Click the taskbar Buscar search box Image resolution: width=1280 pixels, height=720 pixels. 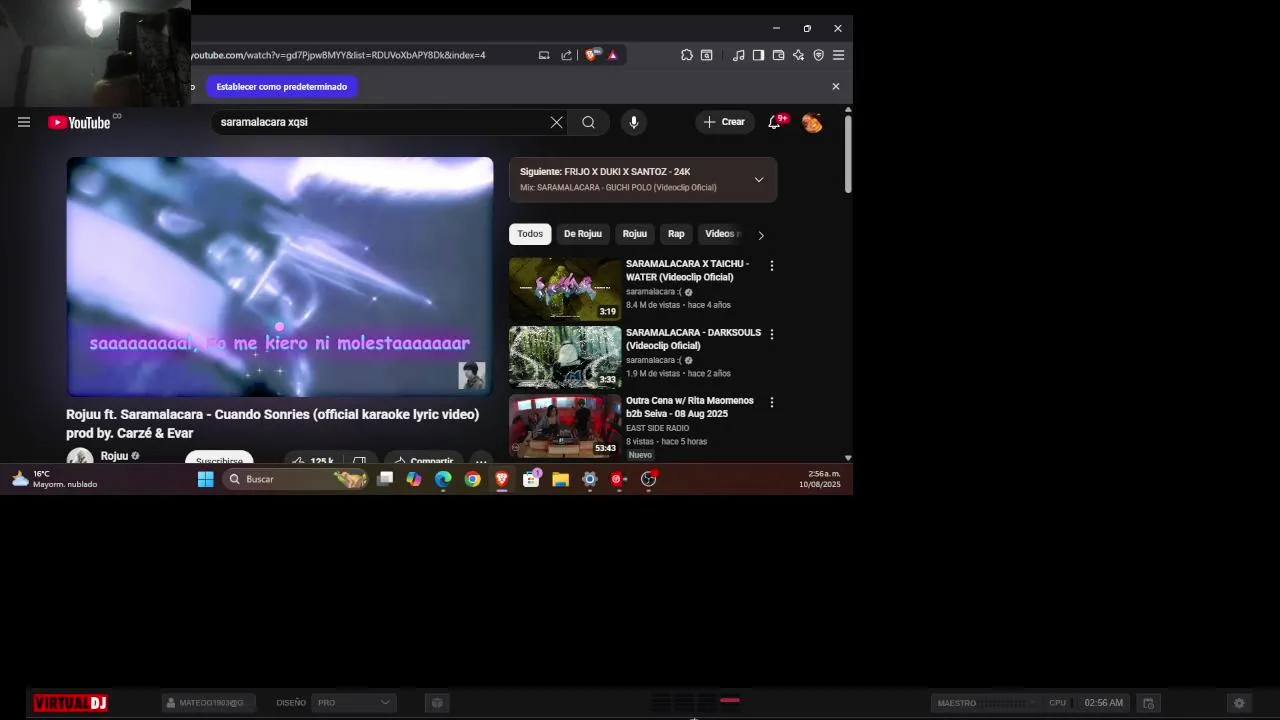pos(296,479)
